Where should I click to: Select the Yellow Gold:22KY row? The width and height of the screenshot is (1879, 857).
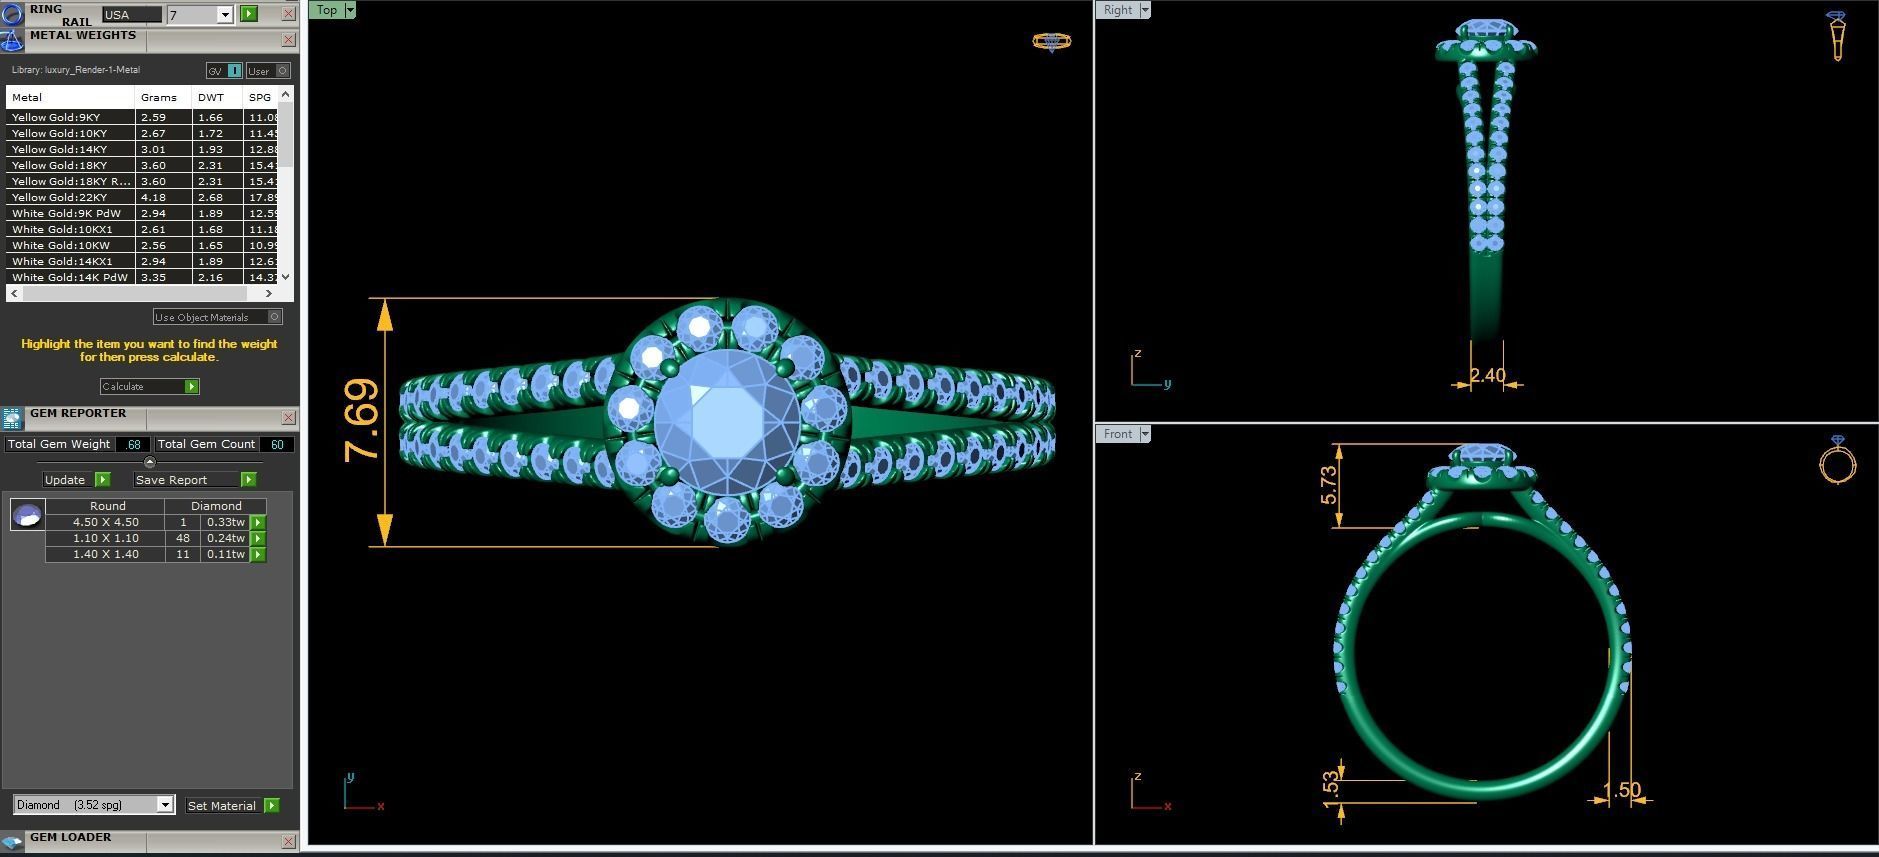pos(143,197)
